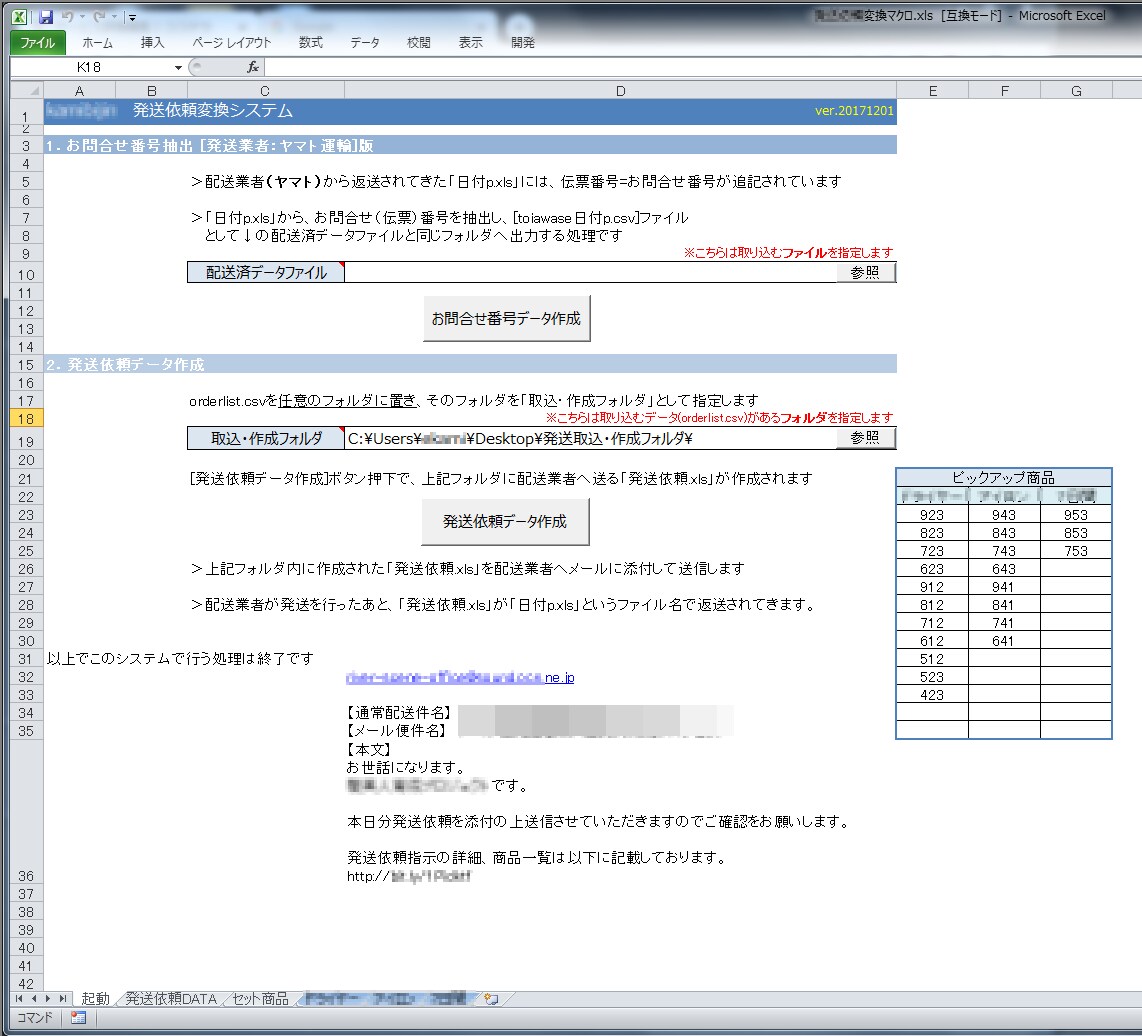
Task: Click the macro recording icon in status bar
Action: click(79, 1017)
